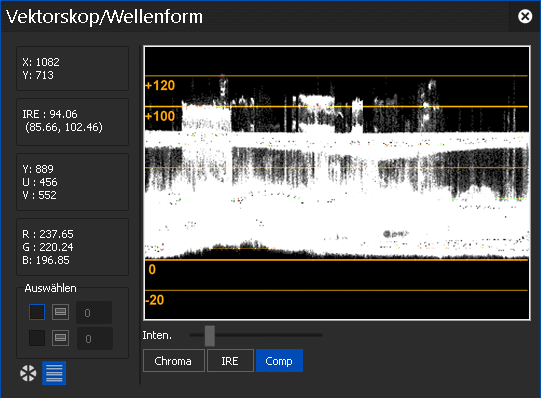Click the Y U V values panel
The width and height of the screenshot is (541, 398).
coord(72,182)
